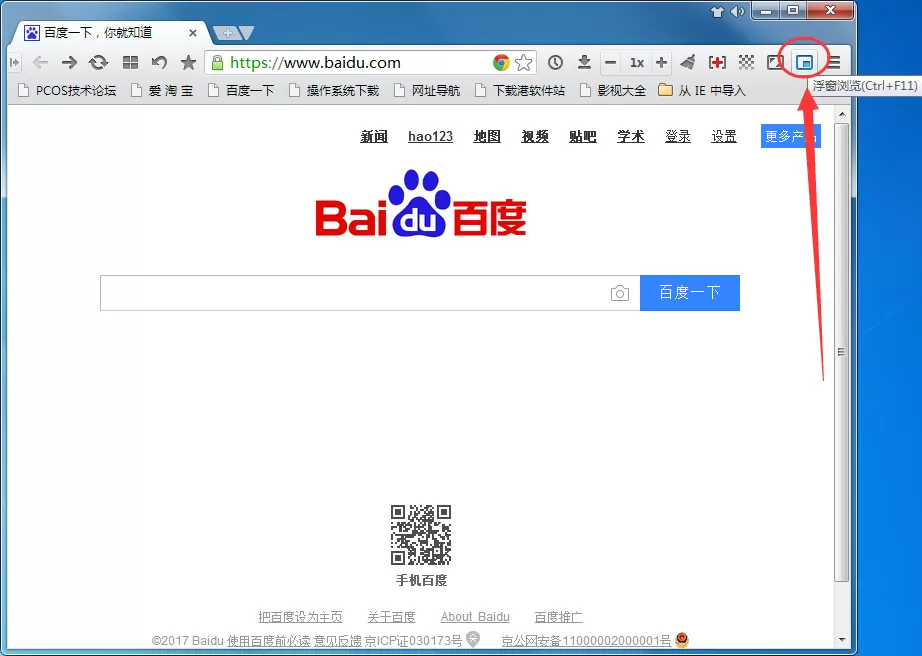Open the 使用百度前必读 link
The image size is (922, 656).
pos(269,641)
